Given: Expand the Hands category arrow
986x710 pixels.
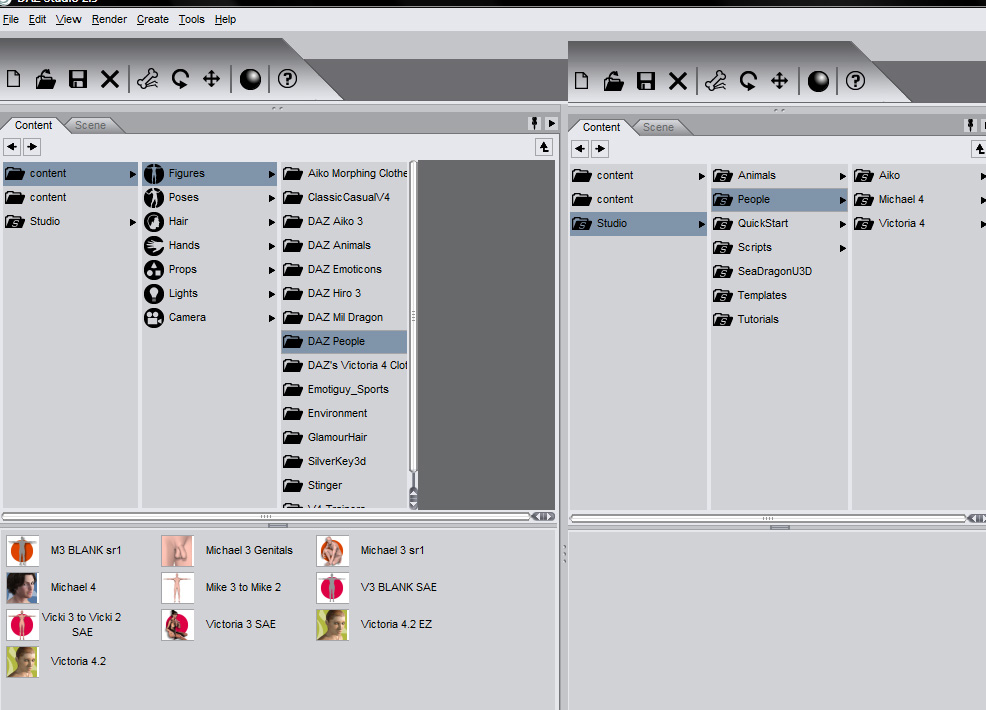Looking at the screenshot, I should [x=272, y=246].
